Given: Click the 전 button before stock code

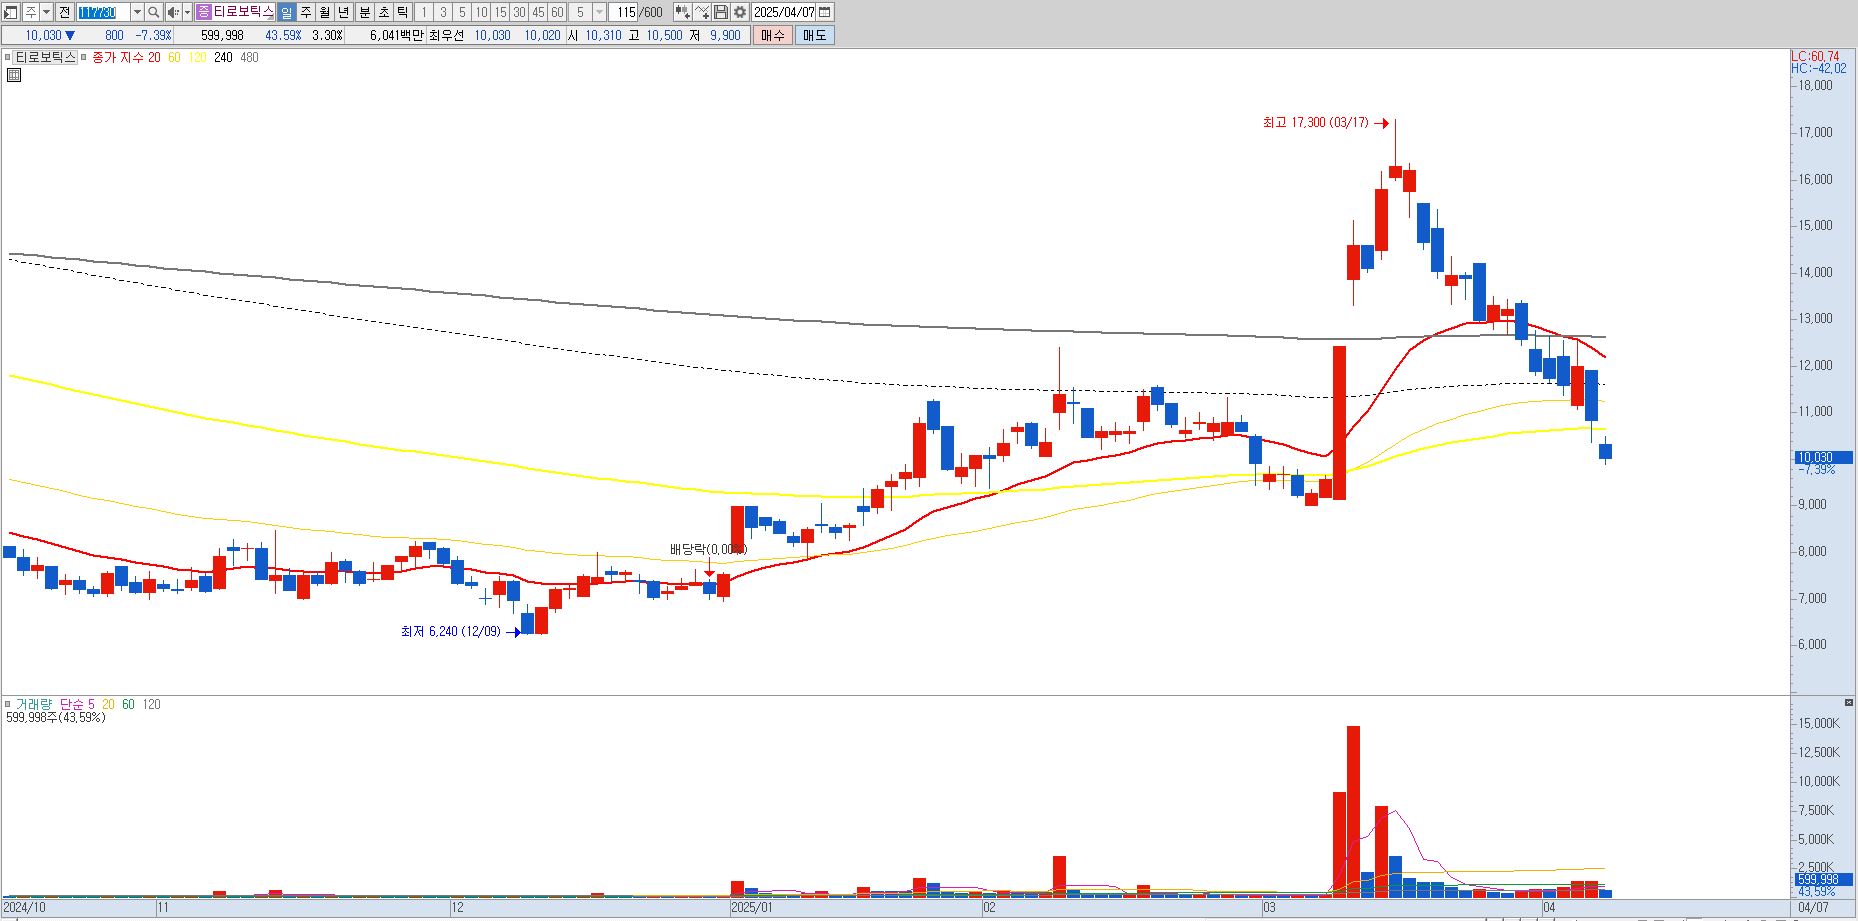Looking at the screenshot, I should tap(64, 12).
